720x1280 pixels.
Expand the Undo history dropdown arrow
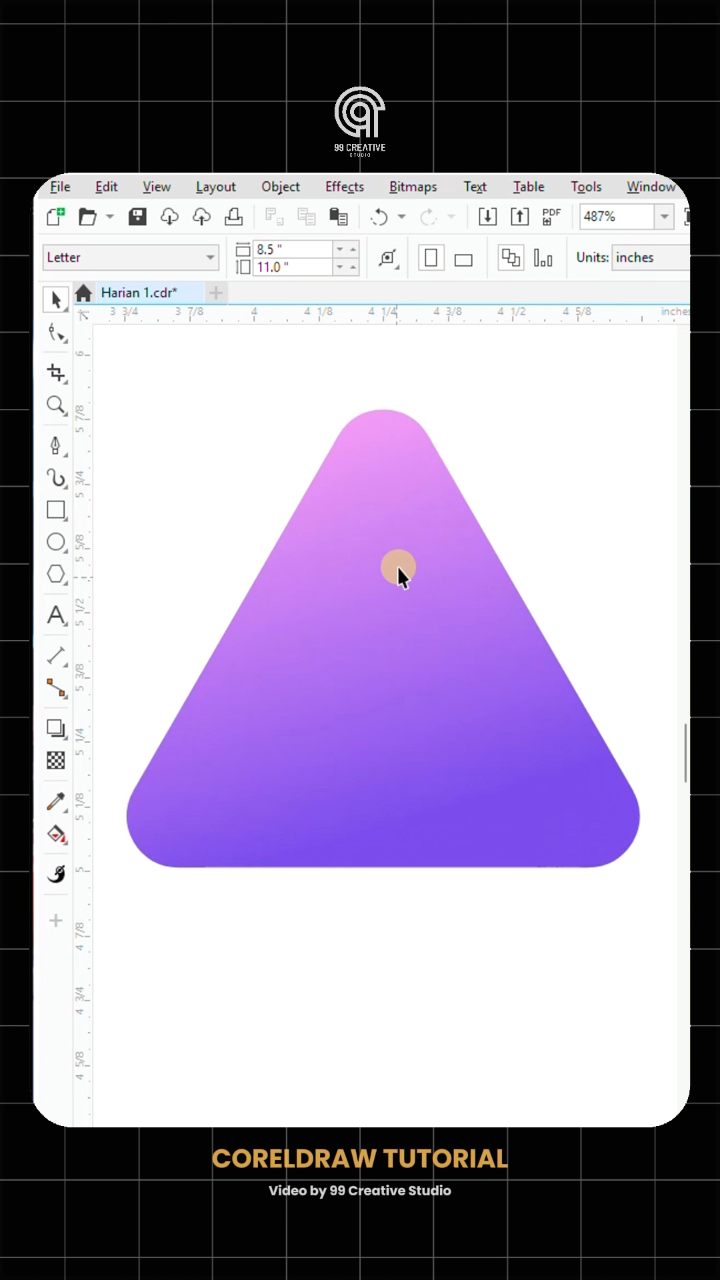[401, 216]
